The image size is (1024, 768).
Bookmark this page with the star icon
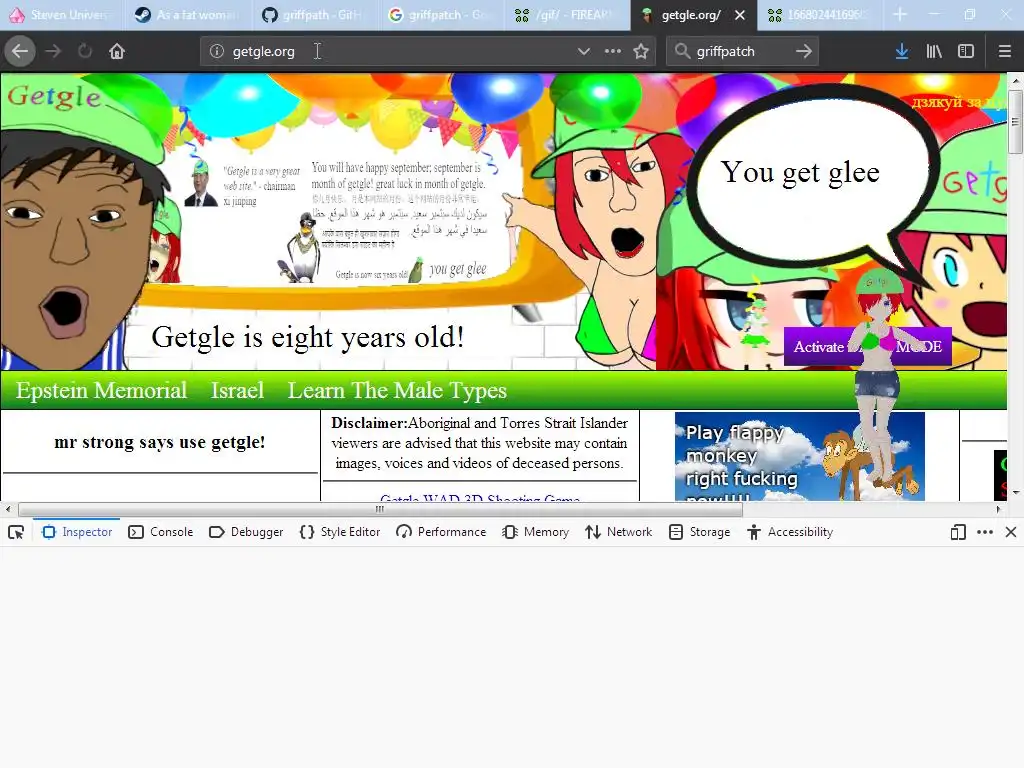click(x=641, y=51)
